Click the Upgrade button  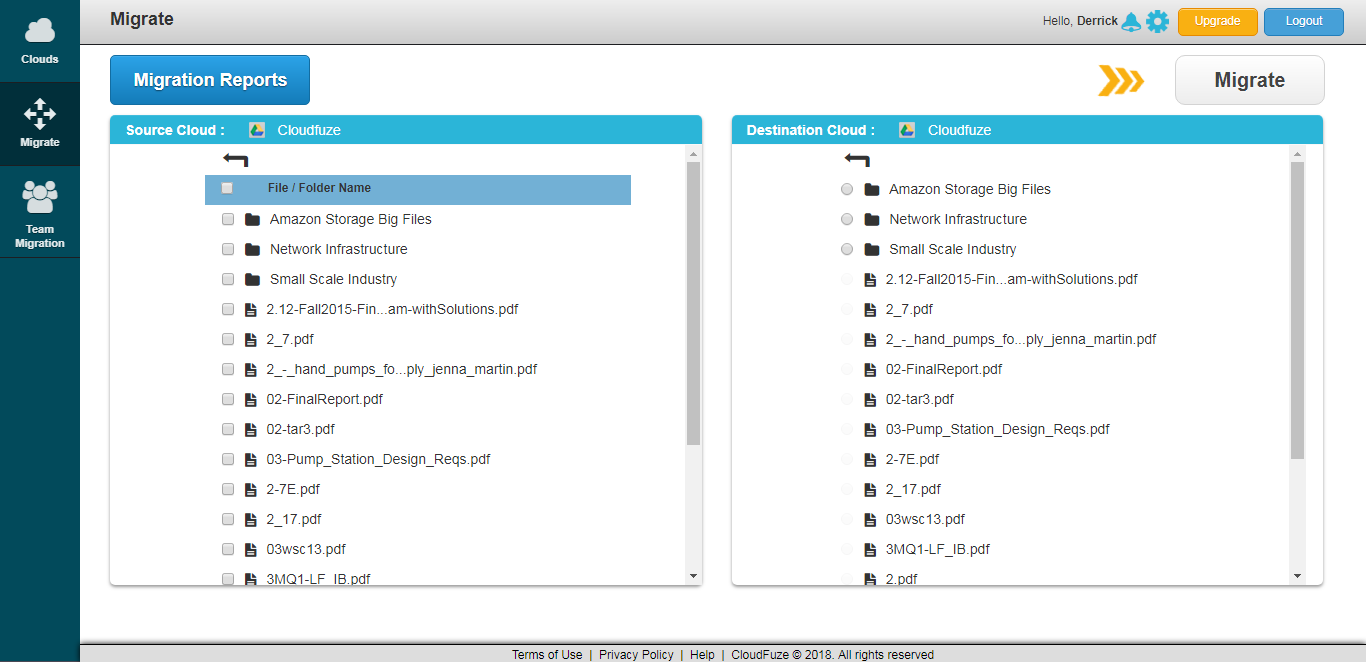1217,21
